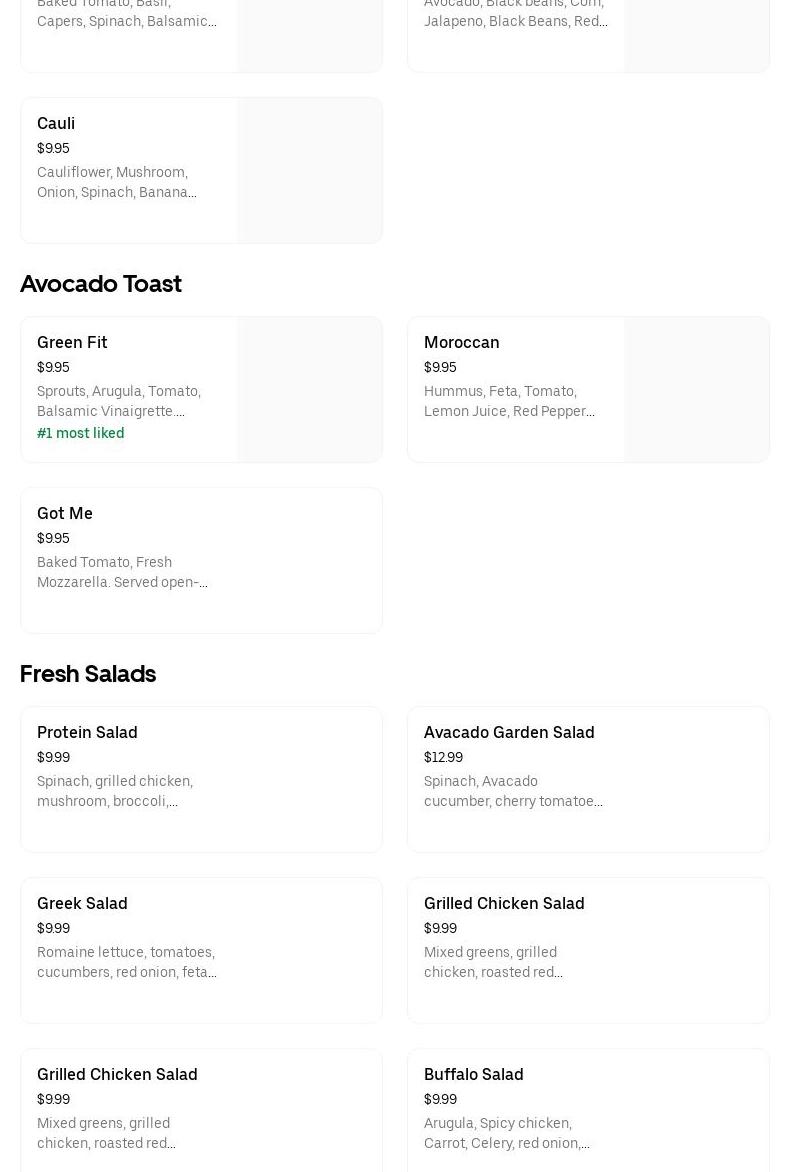
Task: Open the Greek Salad item title
Action: click(x=82, y=904)
